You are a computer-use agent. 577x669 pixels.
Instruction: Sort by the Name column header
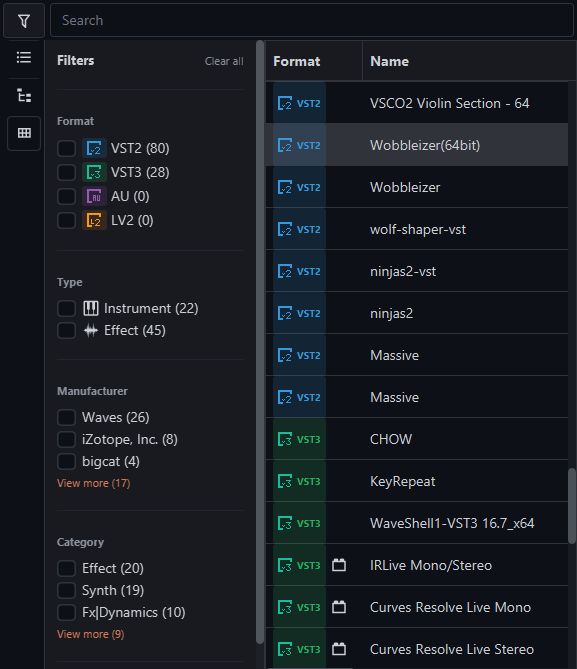[469, 61]
